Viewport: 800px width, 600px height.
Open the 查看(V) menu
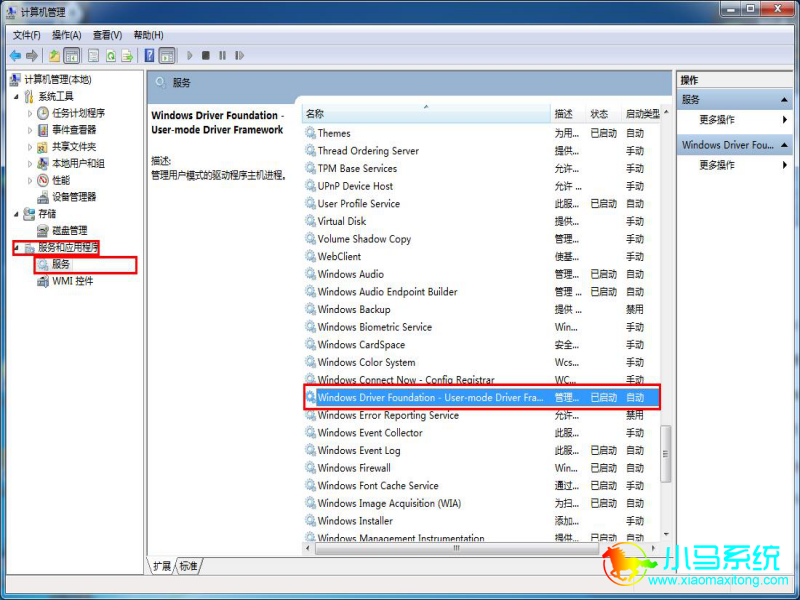point(107,35)
